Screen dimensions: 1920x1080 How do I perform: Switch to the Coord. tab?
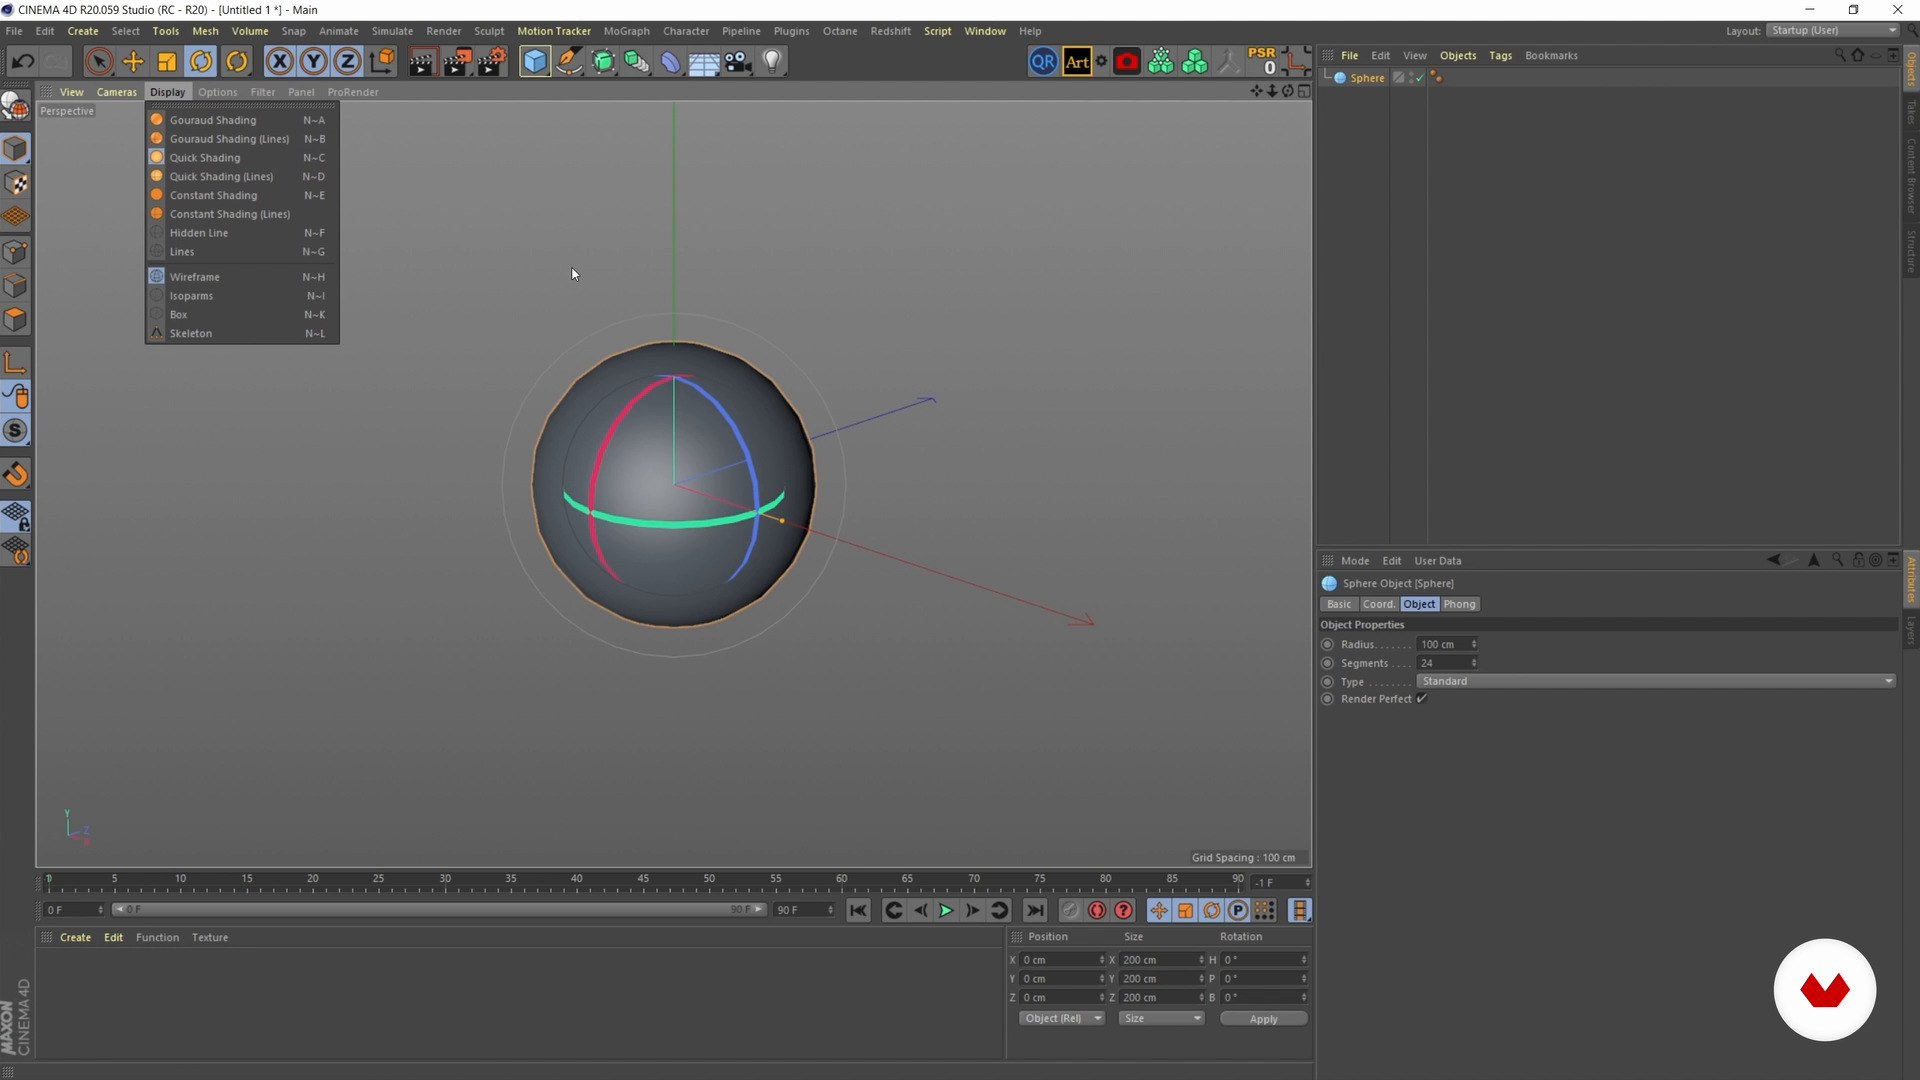click(x=1378, y=604)
